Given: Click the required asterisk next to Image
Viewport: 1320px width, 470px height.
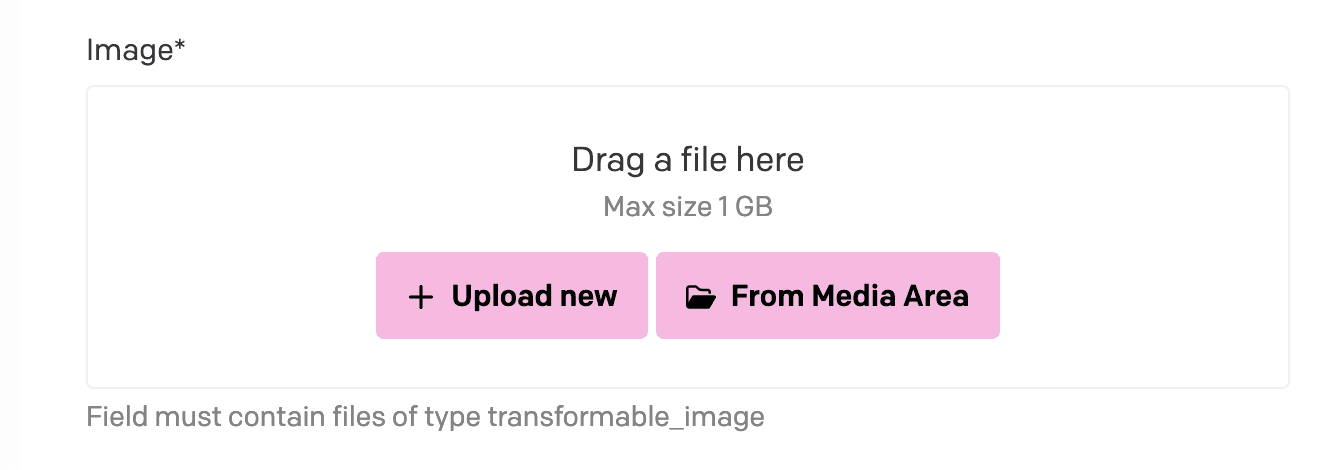Looking at the screenshot, I should [180, 47].
